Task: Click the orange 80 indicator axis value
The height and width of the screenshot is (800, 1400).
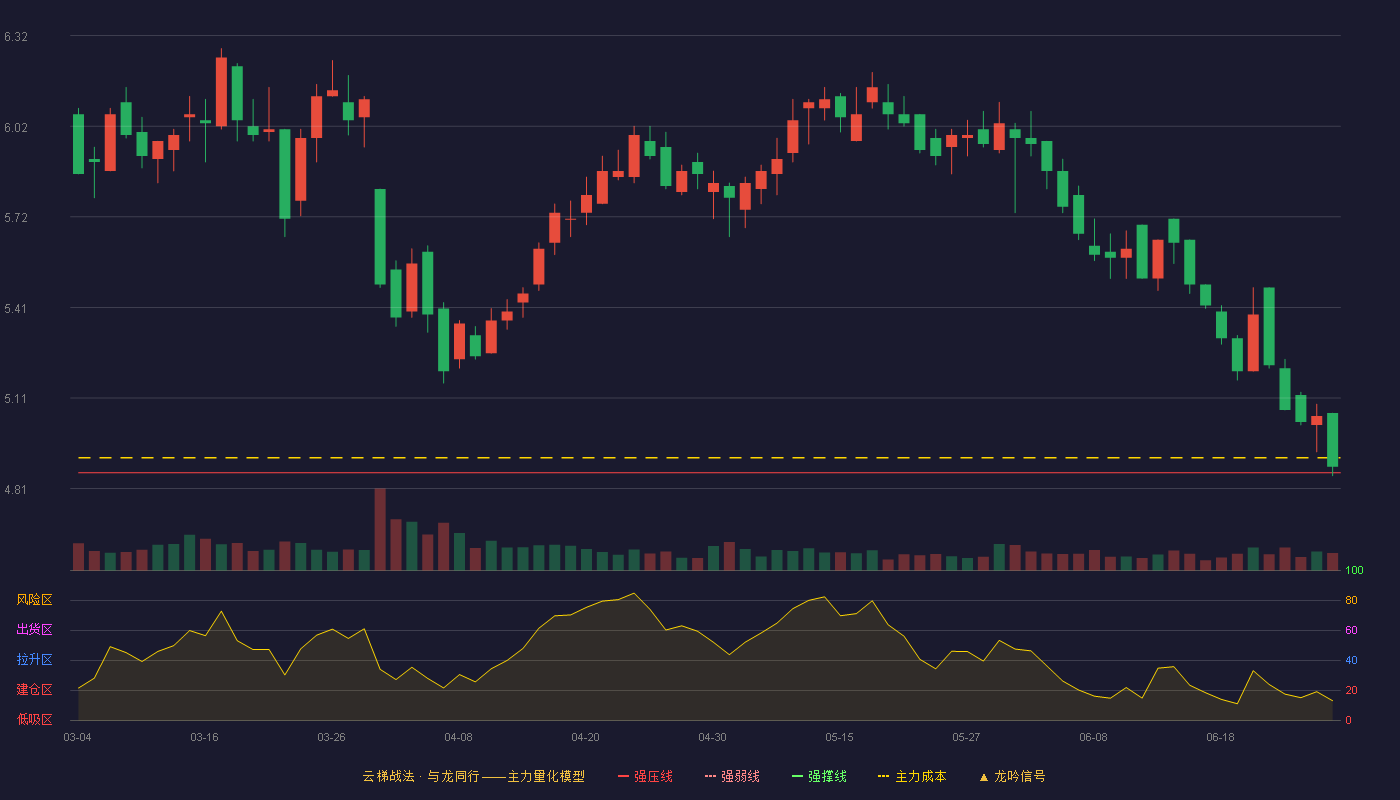Action: click(x=1351, y=600)
